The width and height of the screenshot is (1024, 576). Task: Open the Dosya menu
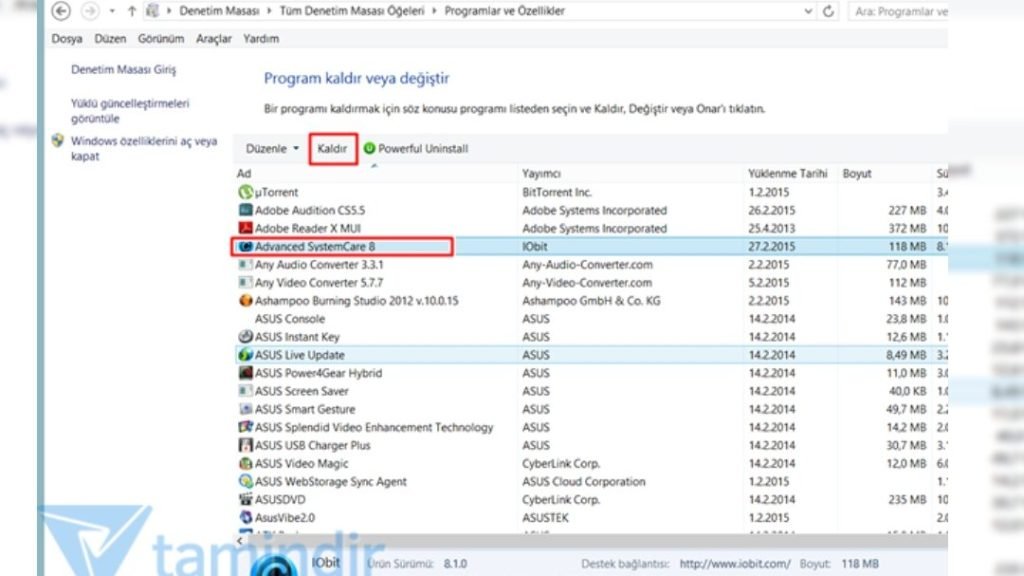(x=67, y=39)
